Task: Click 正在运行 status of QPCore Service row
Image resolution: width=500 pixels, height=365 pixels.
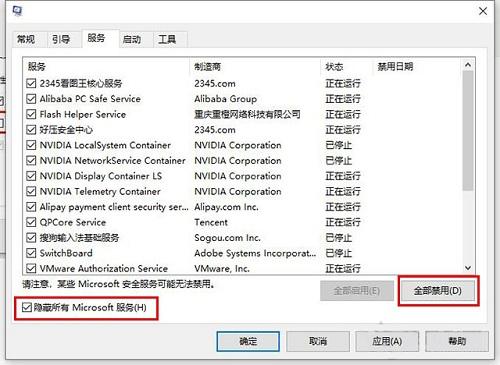Action: click(343, 222)
